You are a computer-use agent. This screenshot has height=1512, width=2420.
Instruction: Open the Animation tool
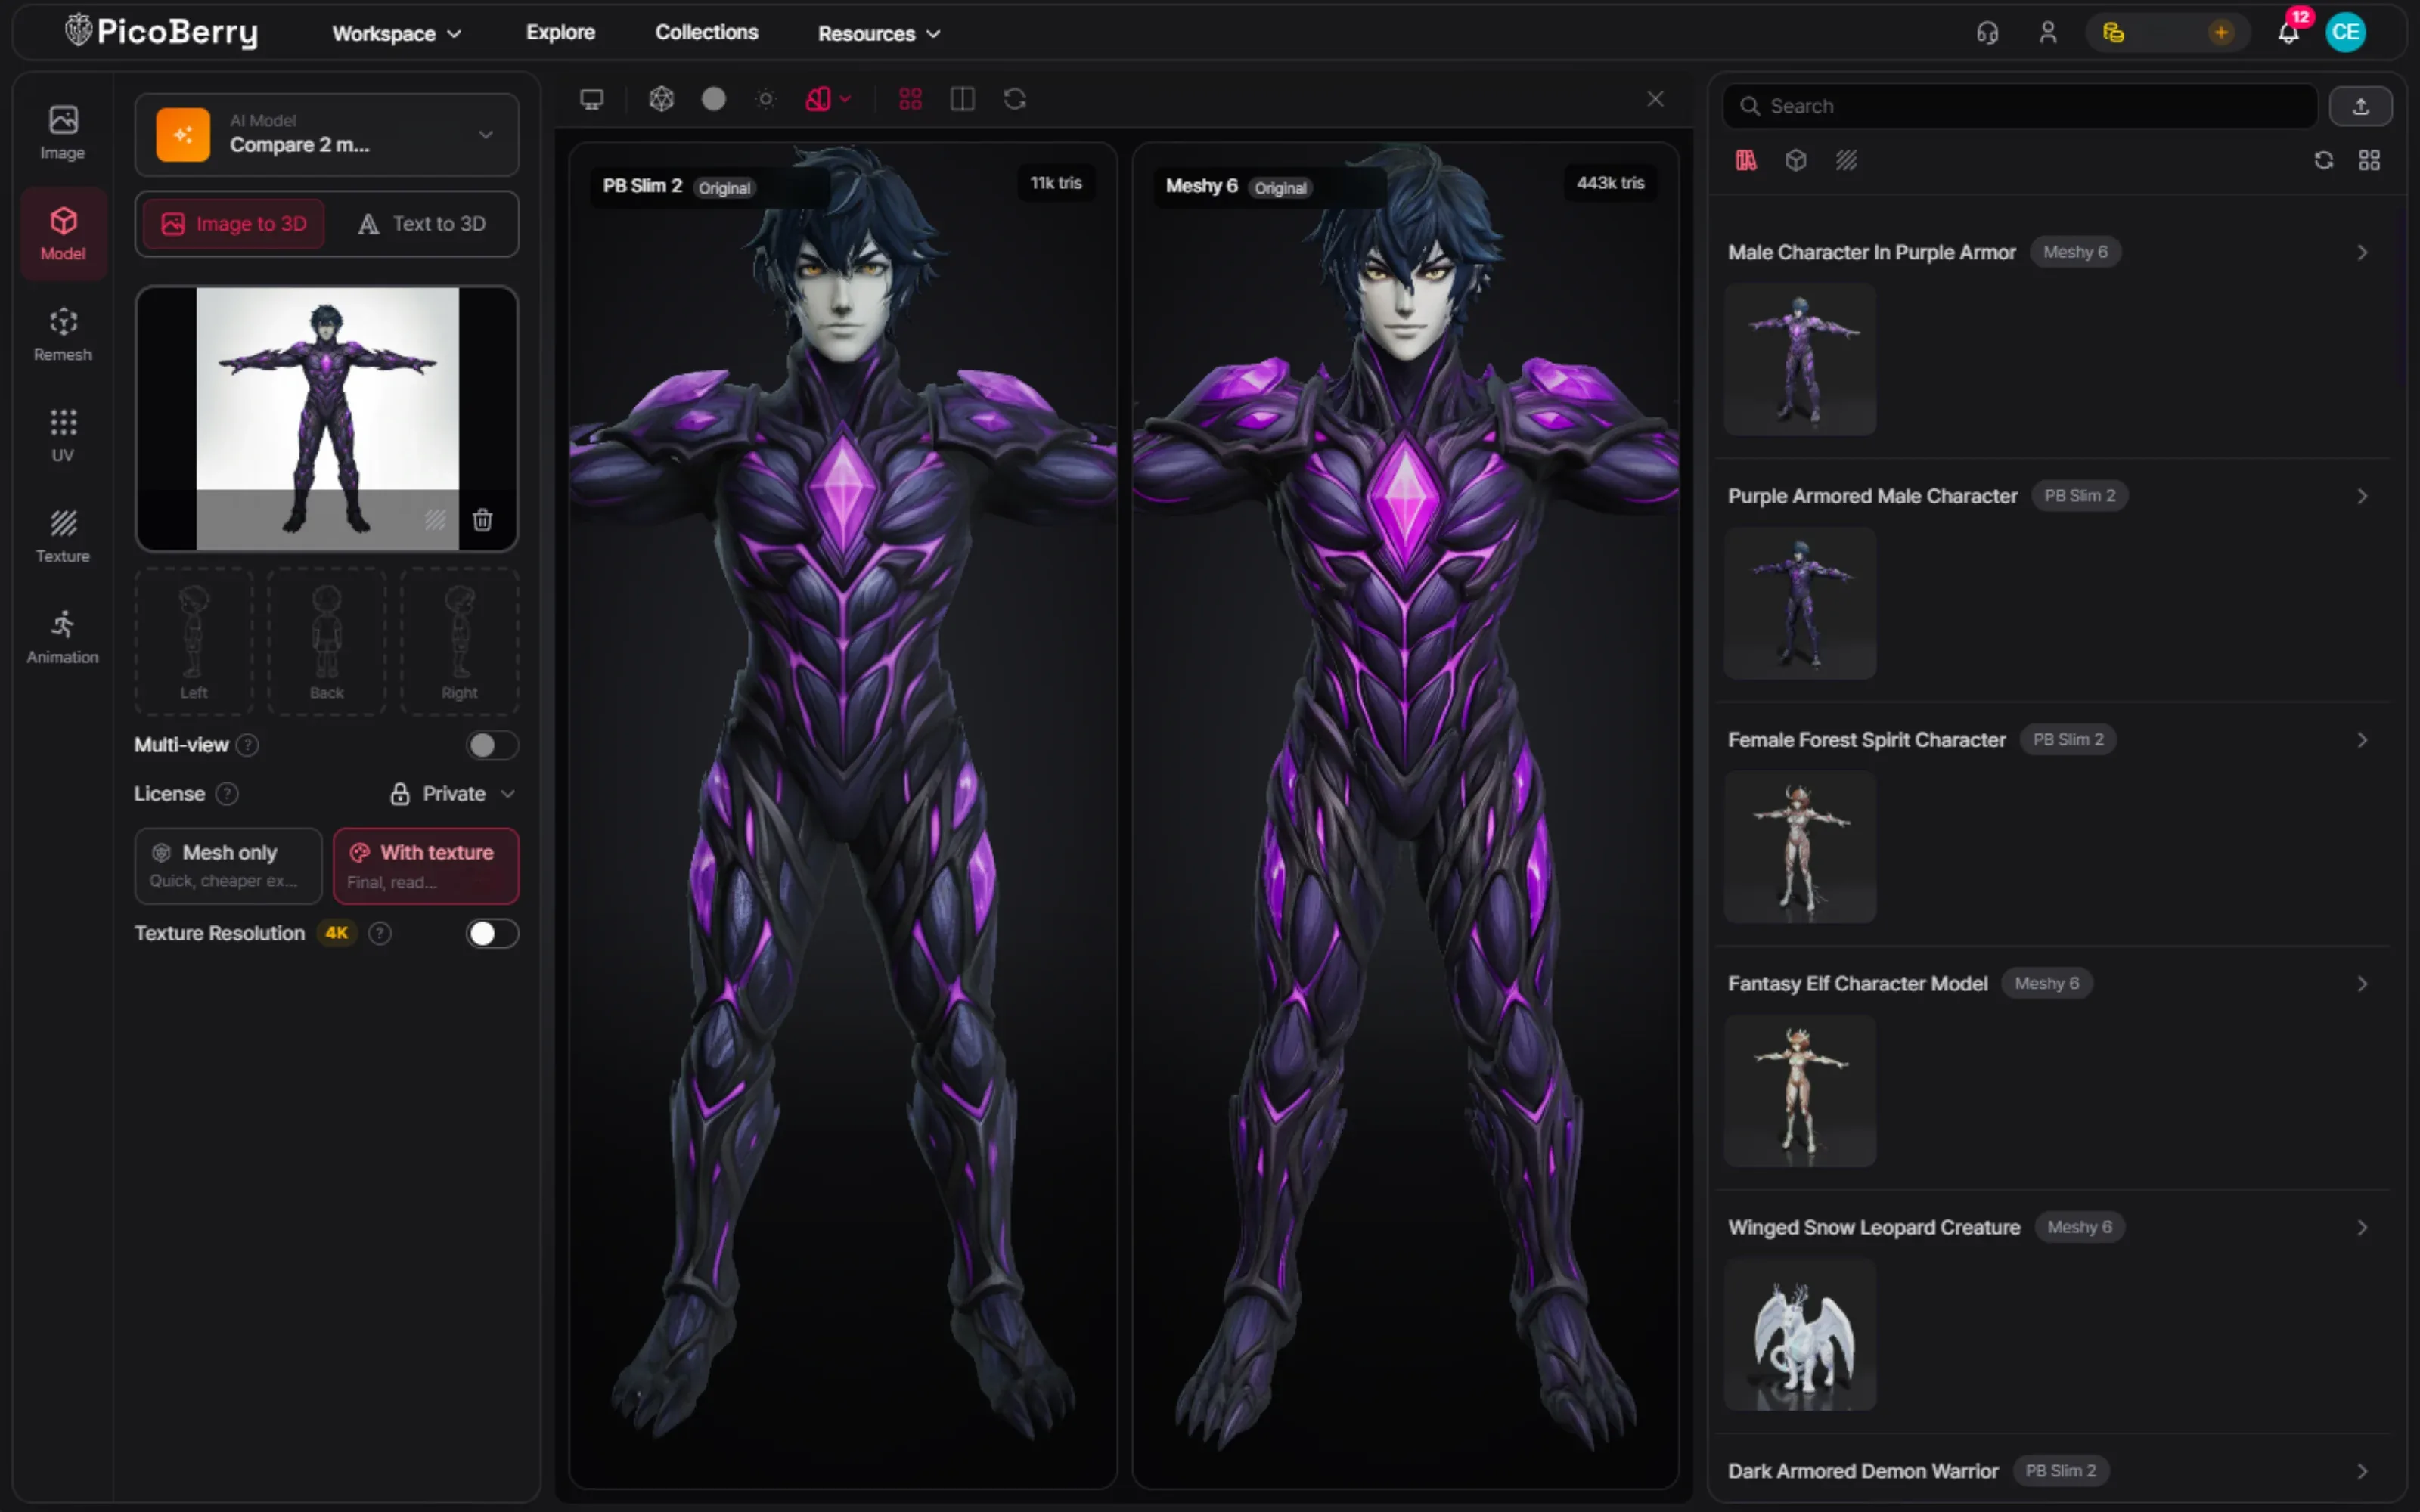pos(63,638)
